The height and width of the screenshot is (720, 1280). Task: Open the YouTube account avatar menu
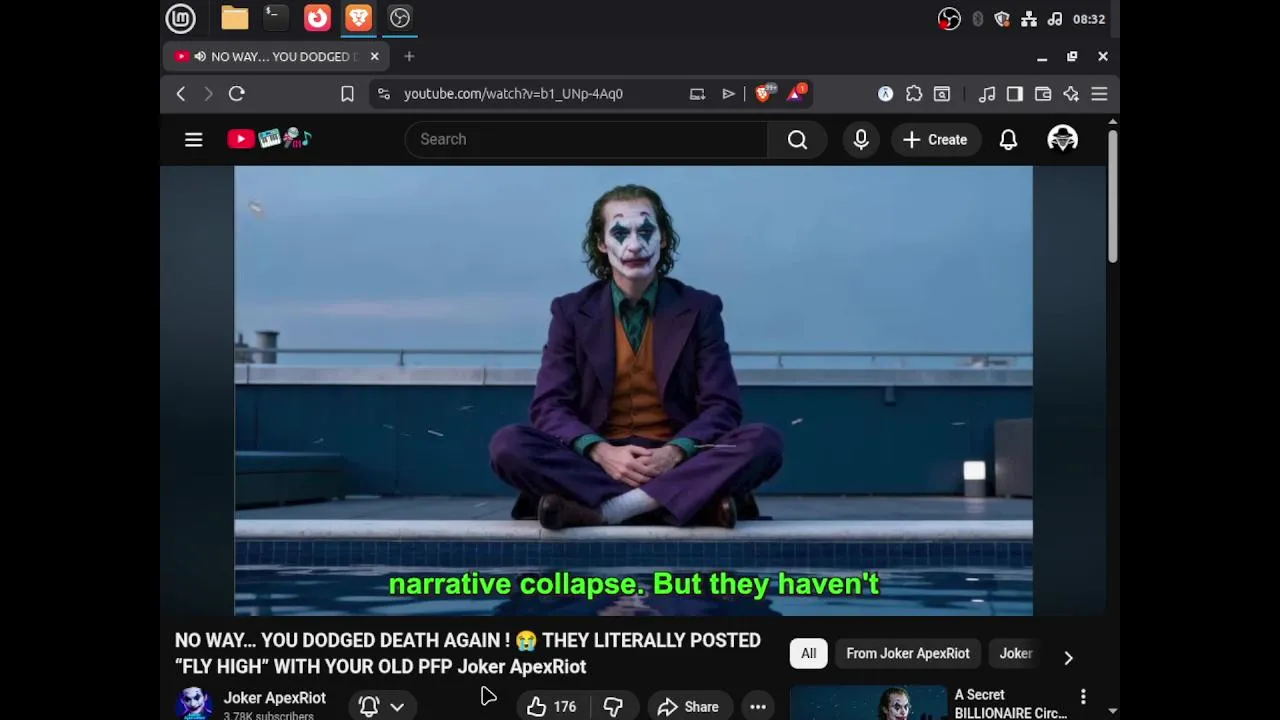1062,139
